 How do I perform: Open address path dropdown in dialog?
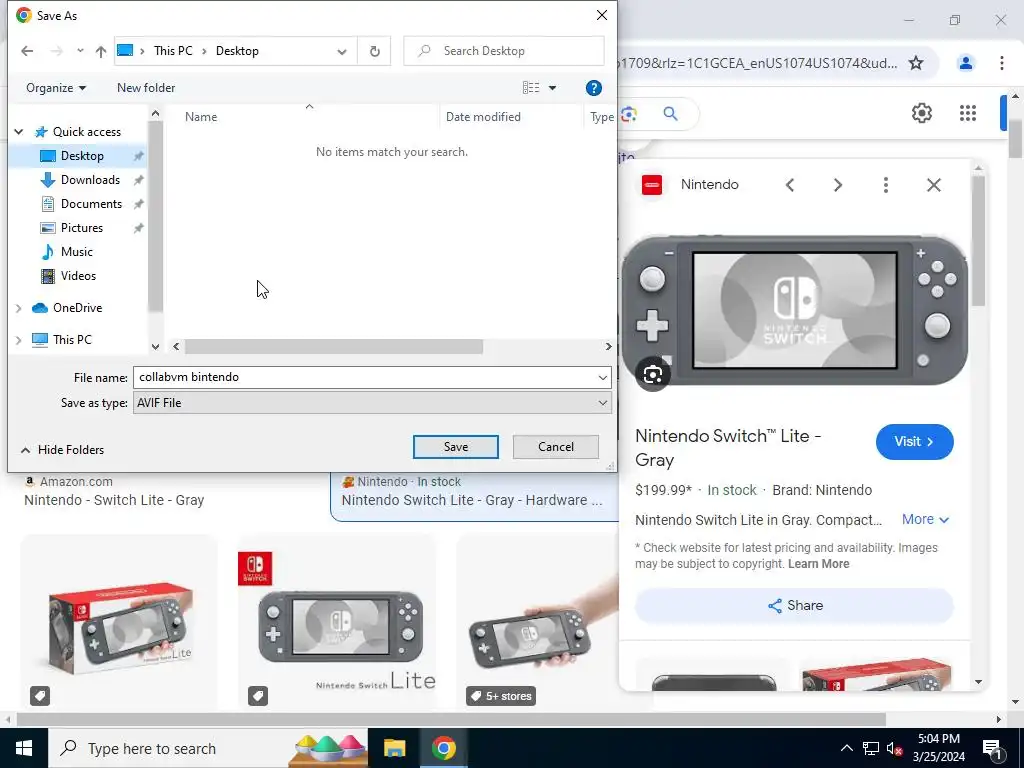tap(342, 52)
